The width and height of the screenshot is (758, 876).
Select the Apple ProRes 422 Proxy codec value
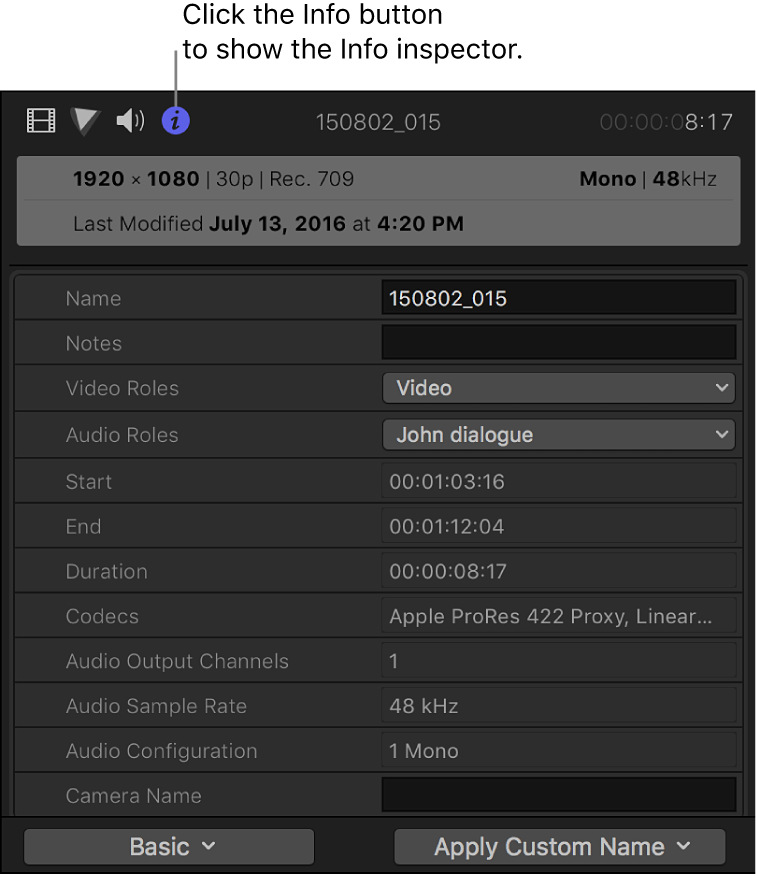click(x=558, y=616)
